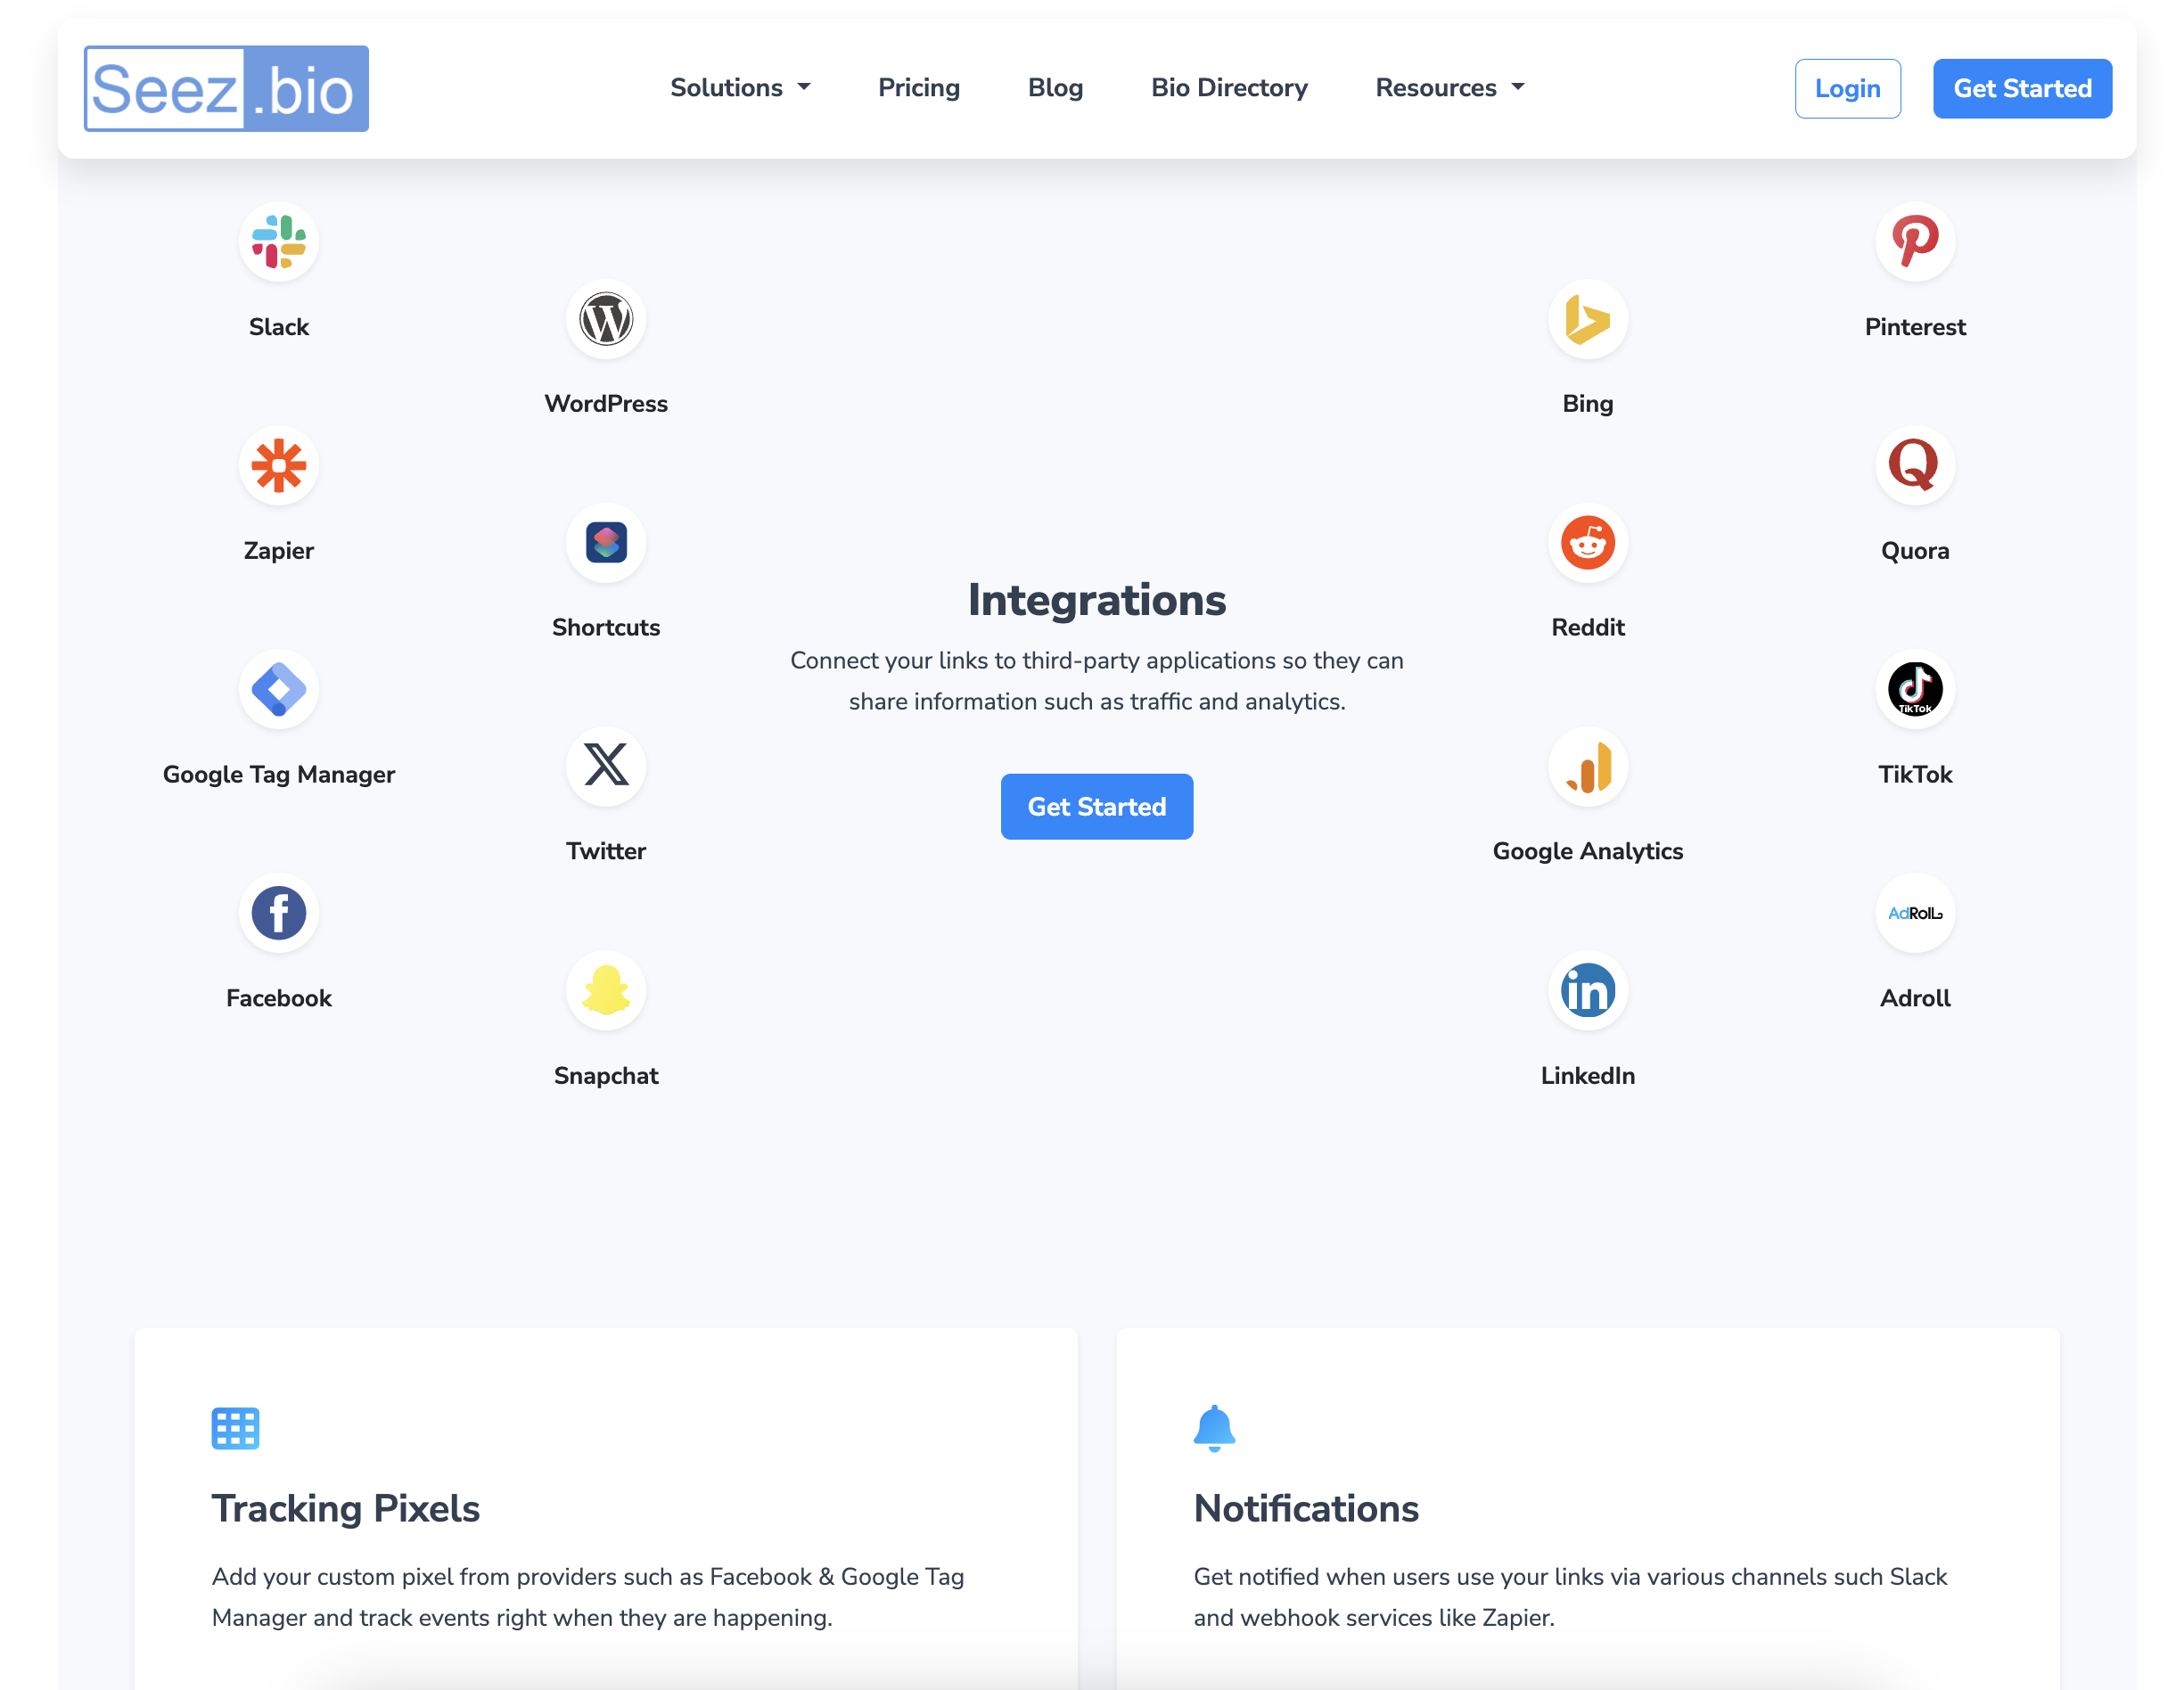Click the Quora label text

tap(1915, 551)
